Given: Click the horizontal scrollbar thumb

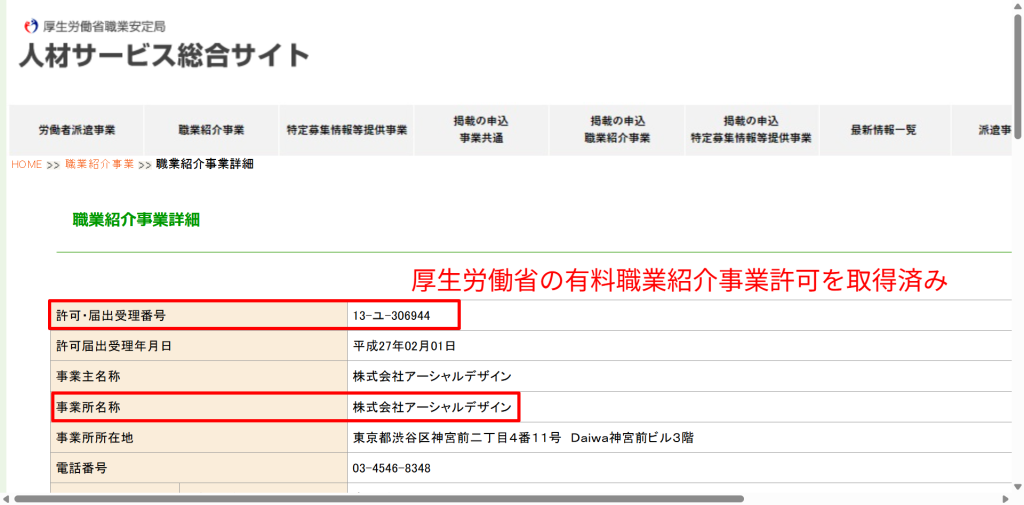Looking at the screenshot, I should click(x=379, y=499).
